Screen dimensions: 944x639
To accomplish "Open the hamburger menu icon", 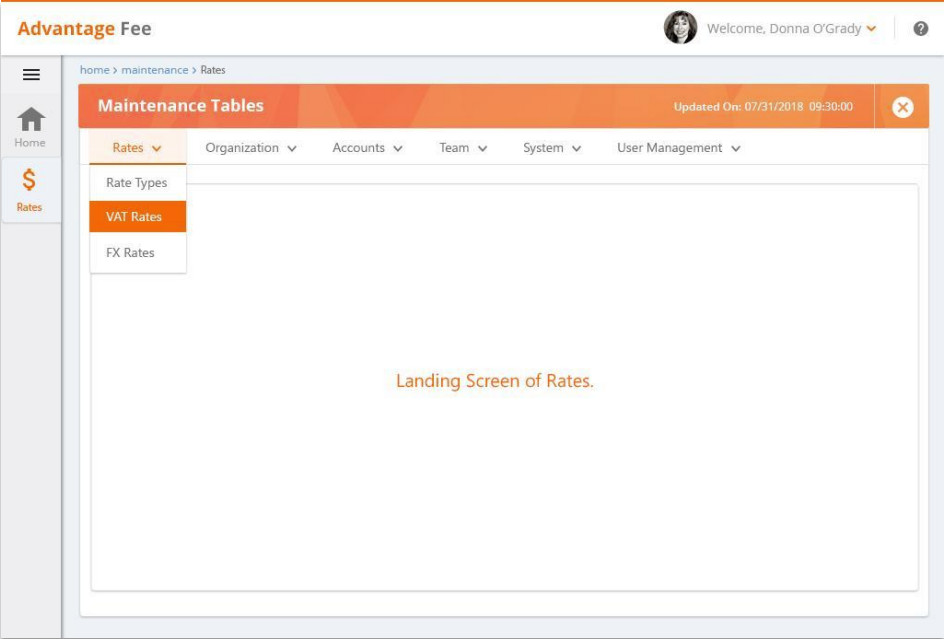I will pyautogui.click(x=31, y=75).
